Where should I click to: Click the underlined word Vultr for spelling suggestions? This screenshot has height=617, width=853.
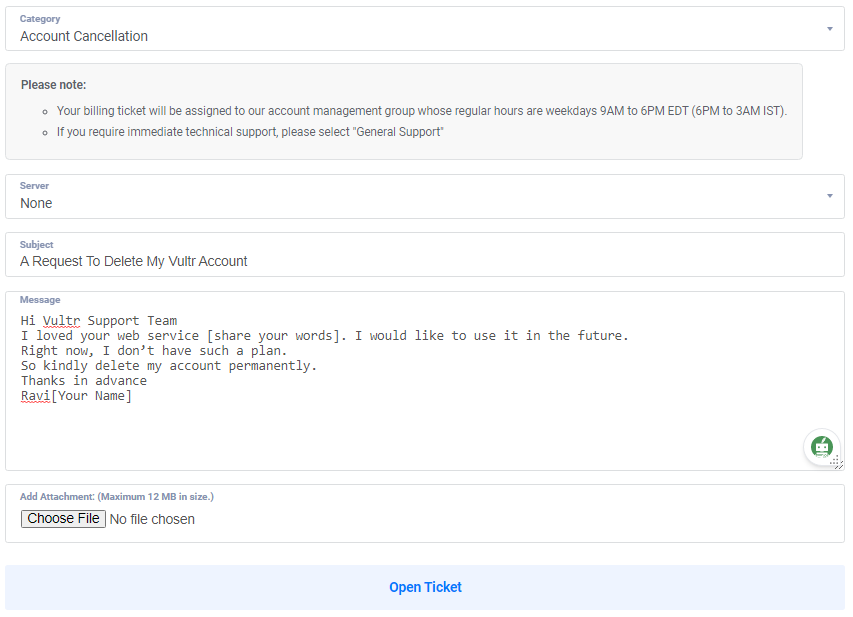pos(60,320)
